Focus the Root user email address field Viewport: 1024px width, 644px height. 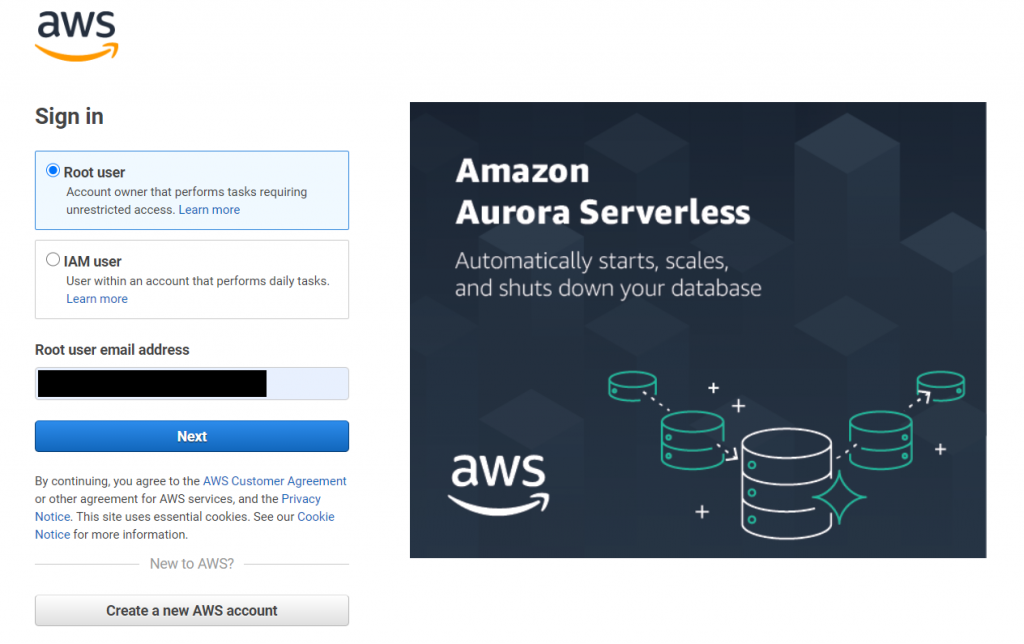192,383
